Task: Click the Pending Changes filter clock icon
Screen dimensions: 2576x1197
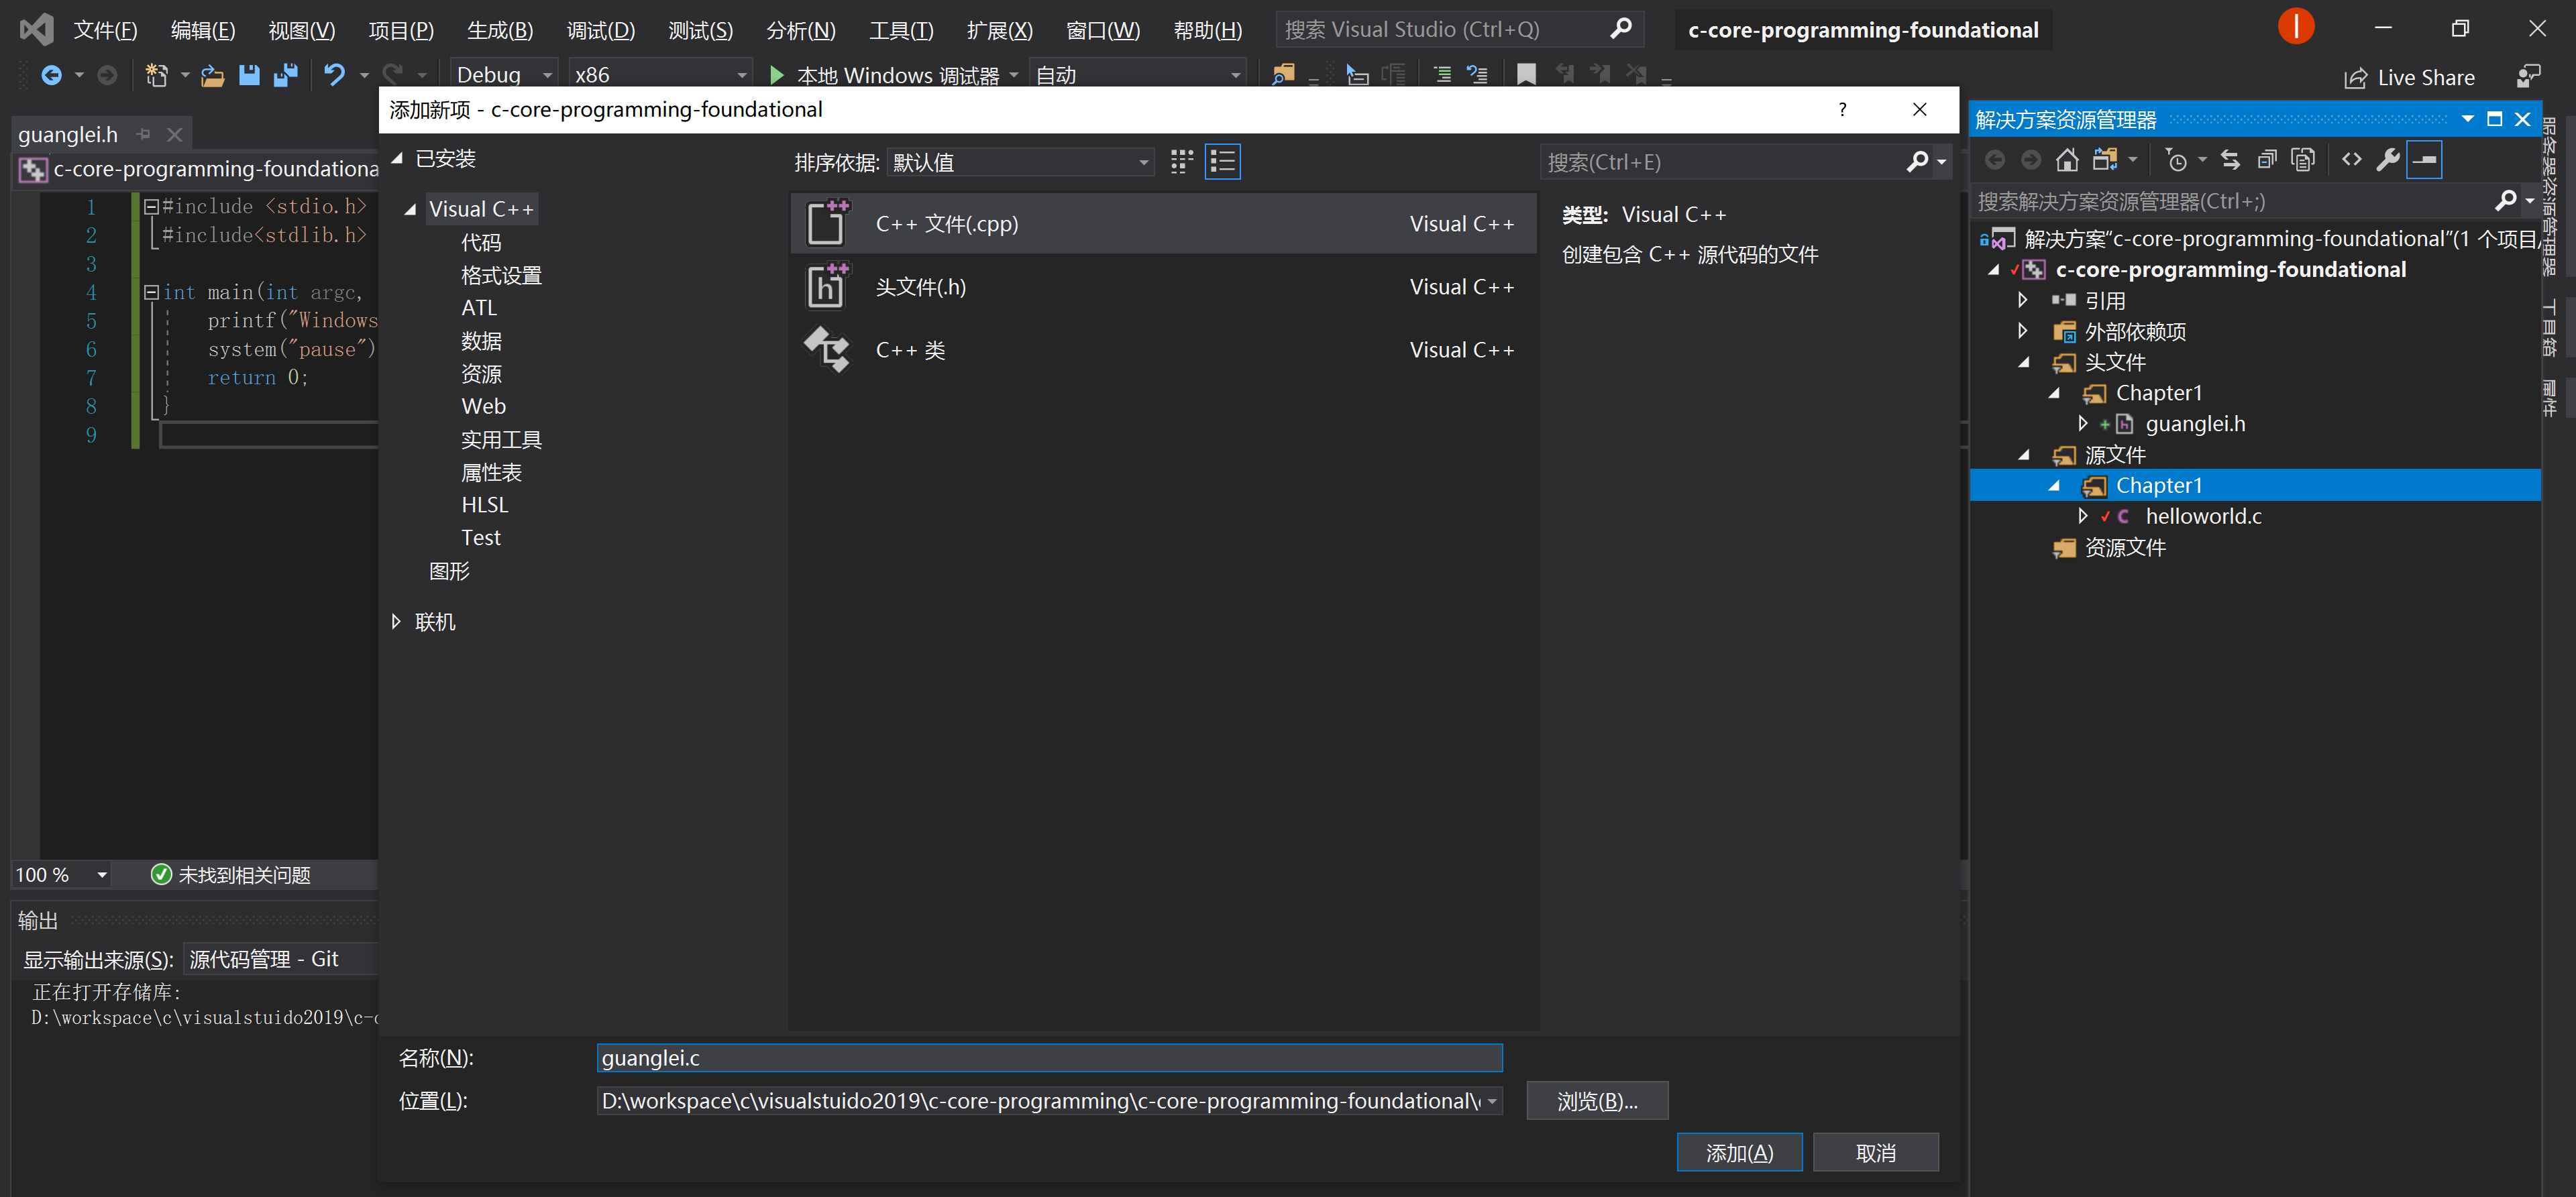Action: (x=2176, y=160)
